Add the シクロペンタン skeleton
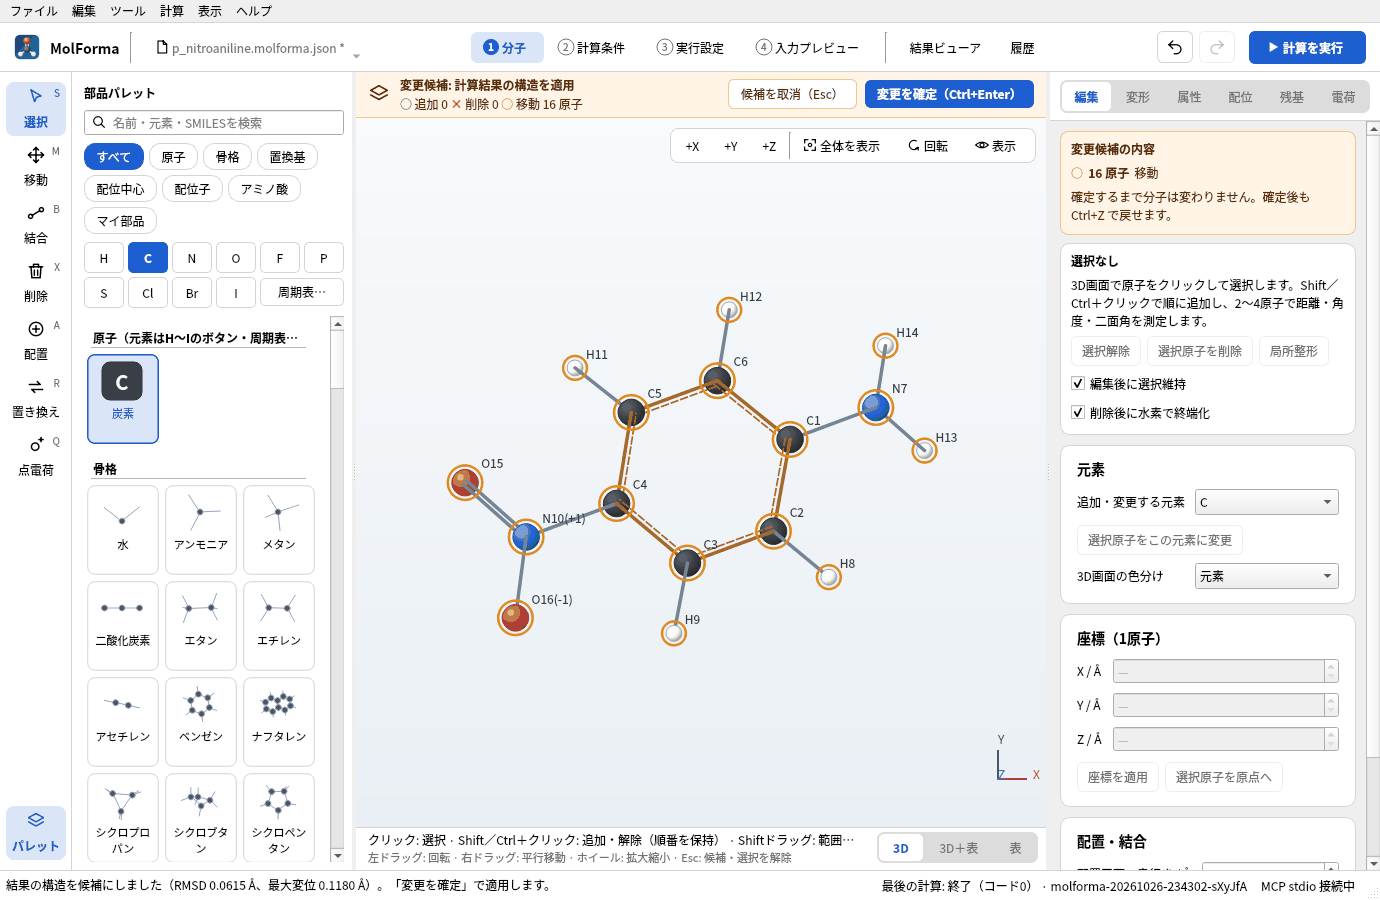This screenshot has width=1380, height=900. point(279,817)
